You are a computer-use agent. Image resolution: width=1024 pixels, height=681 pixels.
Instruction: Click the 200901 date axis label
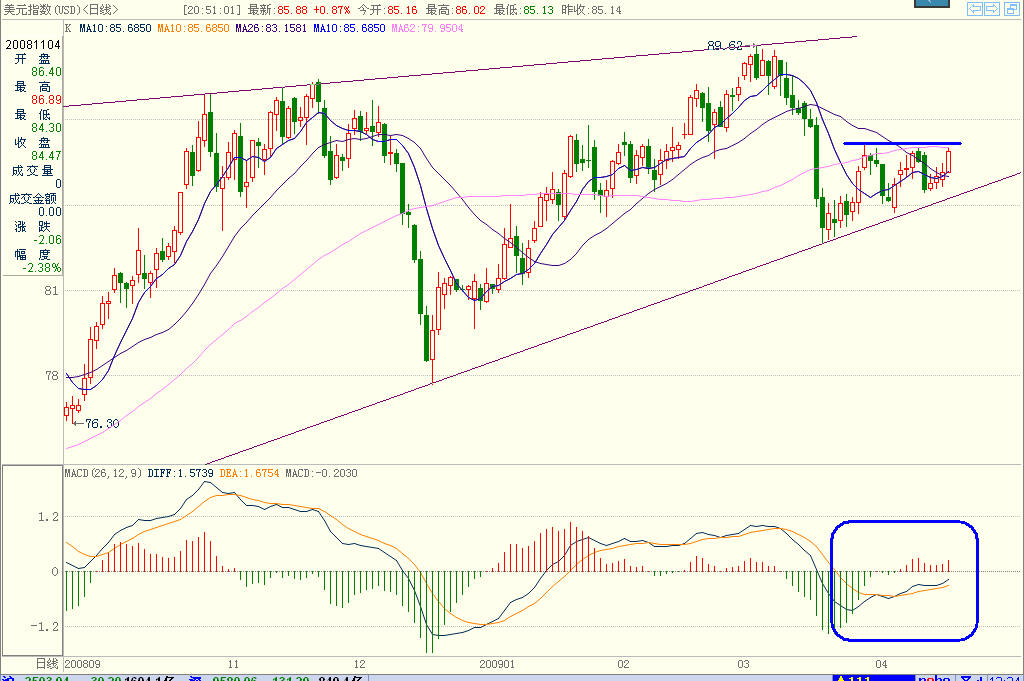(497, 664)
